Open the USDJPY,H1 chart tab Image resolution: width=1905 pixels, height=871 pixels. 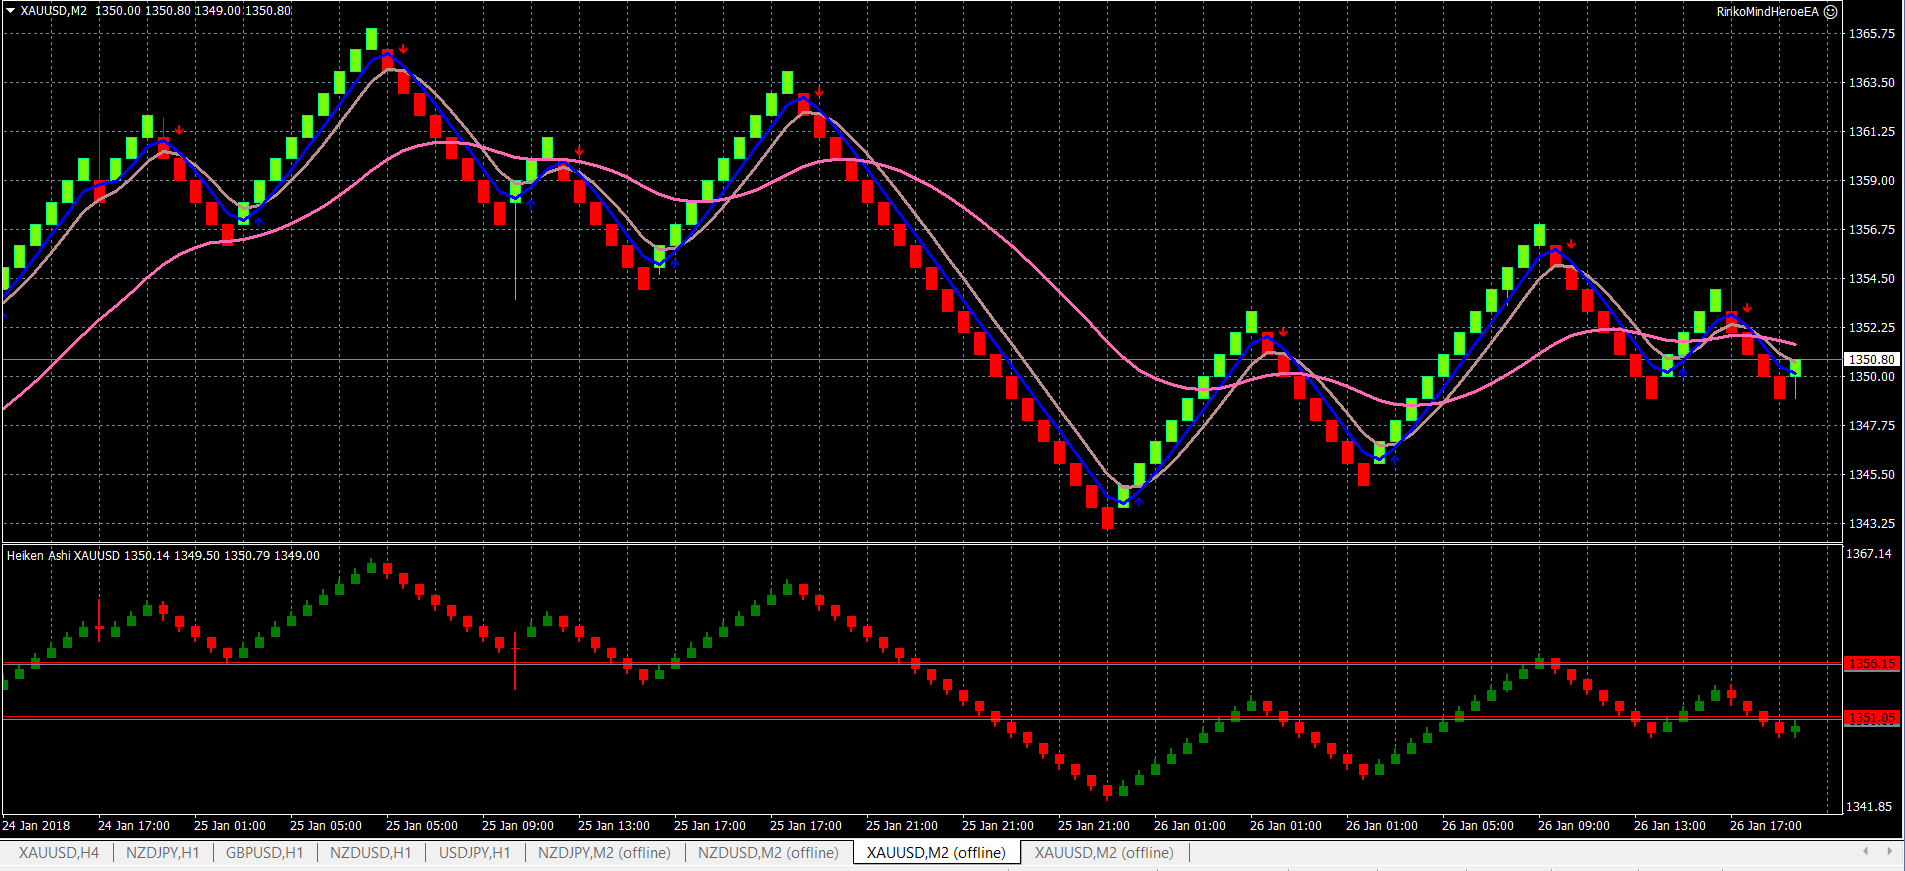click(x=475, y=853)
